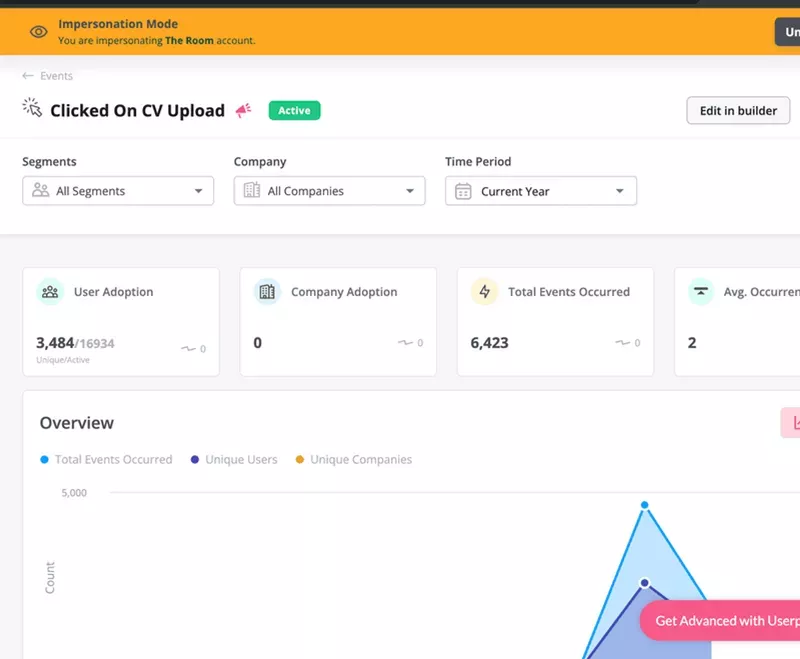Viewport: 800px width, 659px height.
Task: Click the Company Adoption building icon
Action: [267, 292]
